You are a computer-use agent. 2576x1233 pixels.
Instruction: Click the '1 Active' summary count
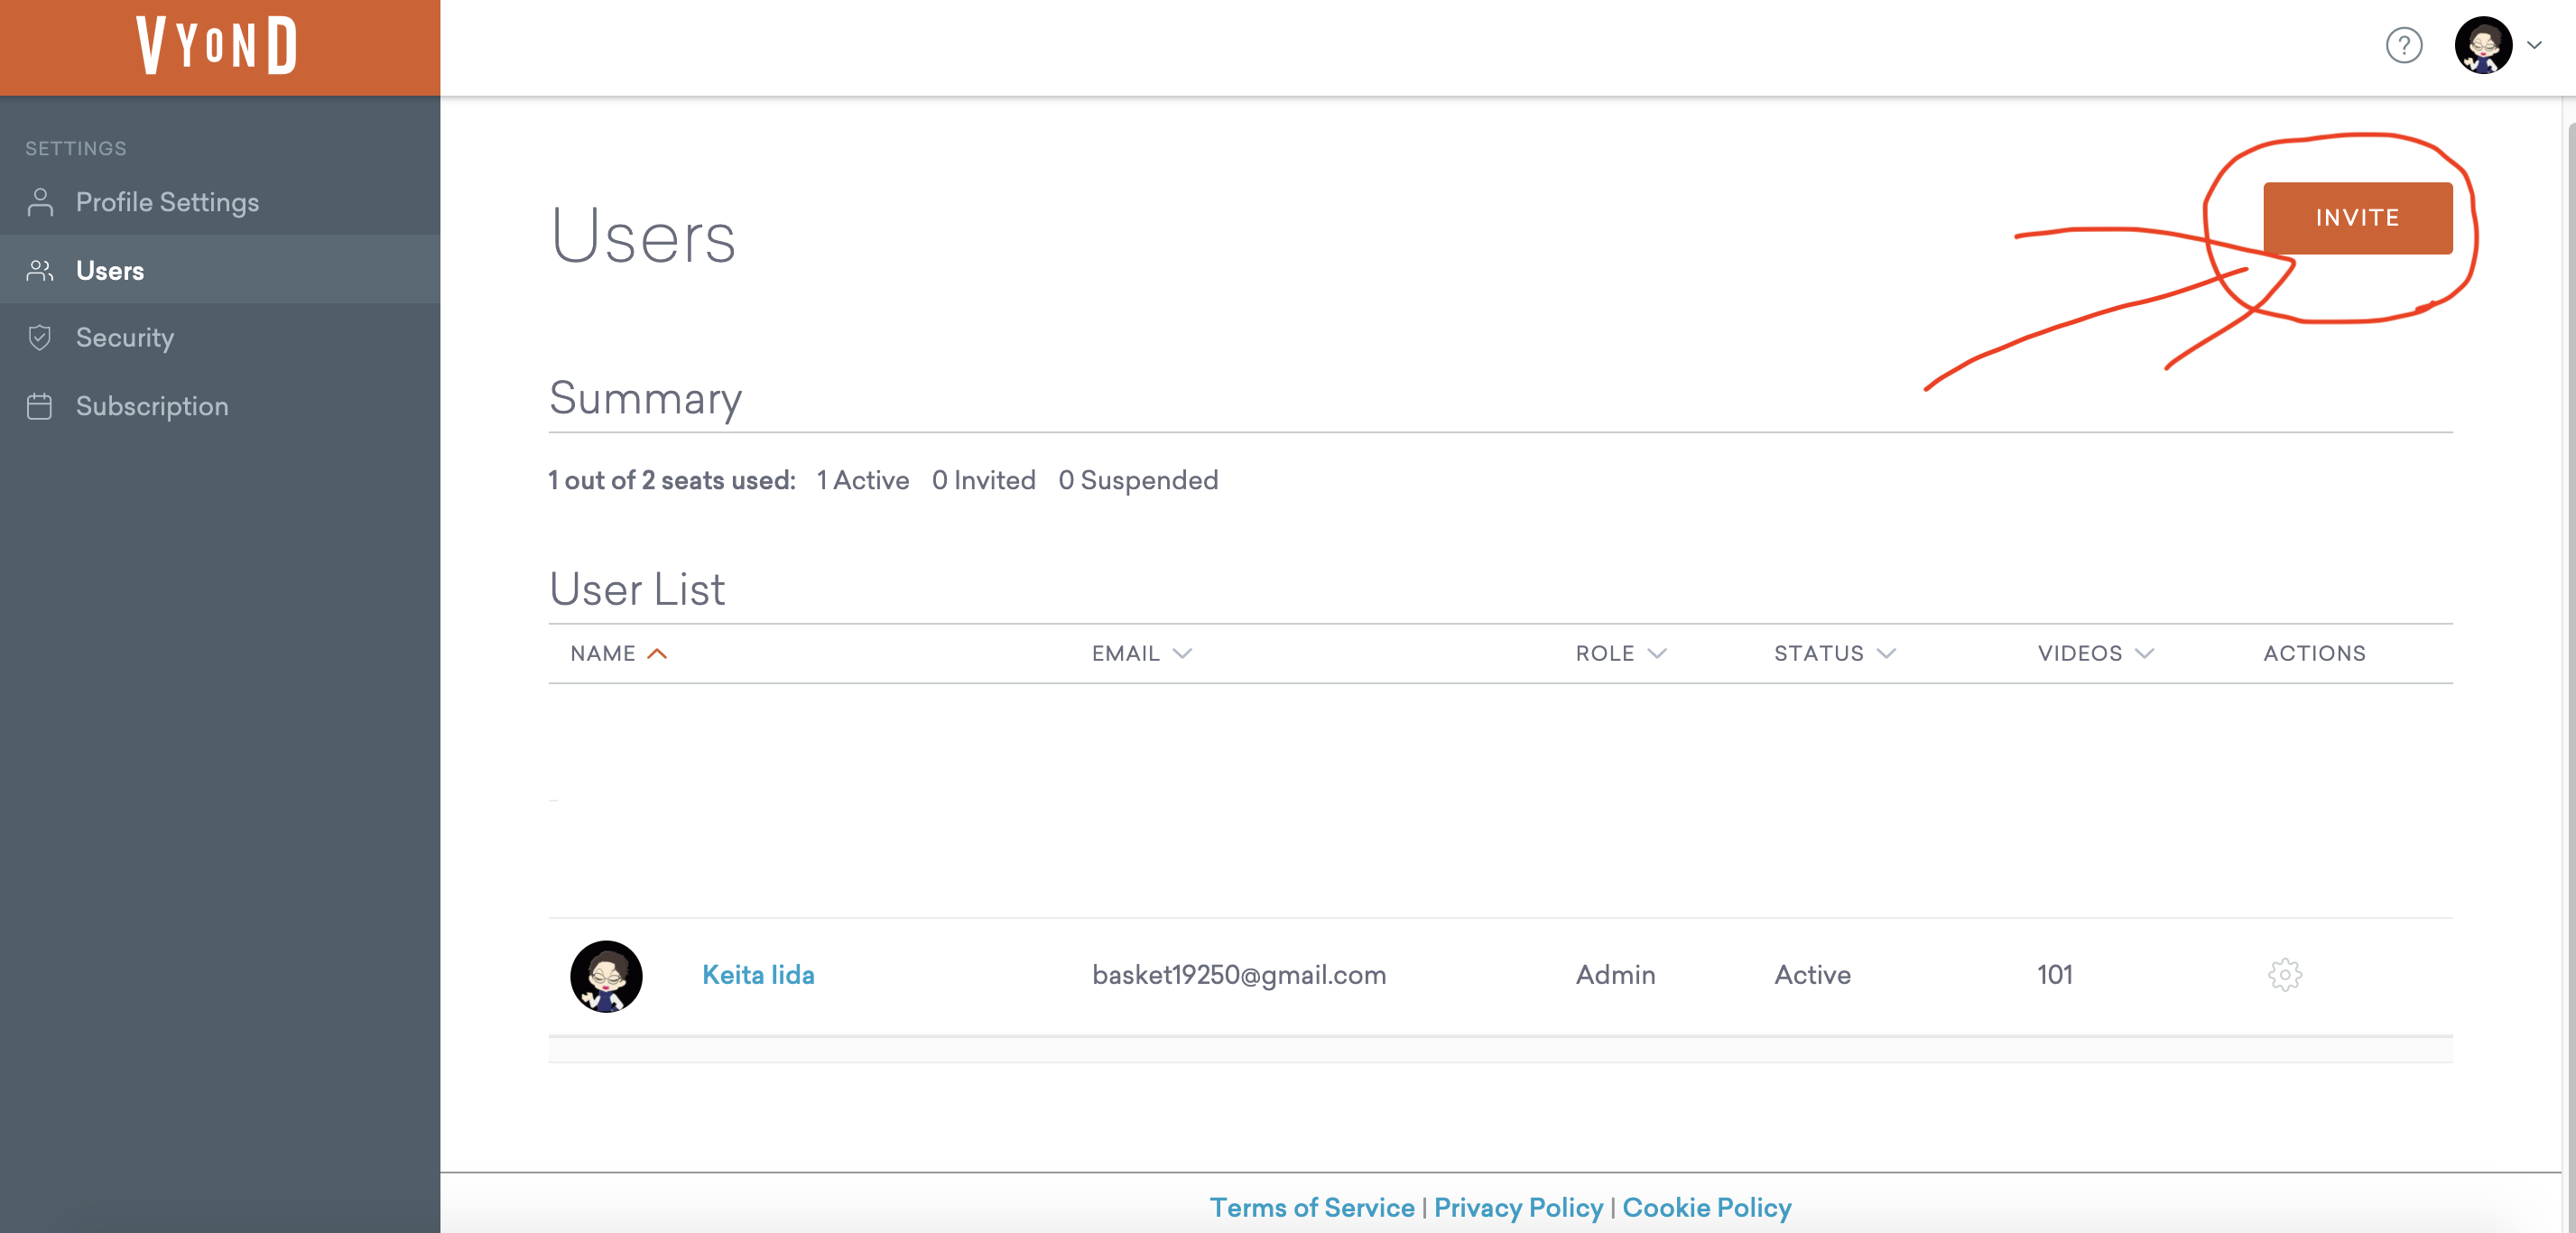[x=863, y=480]
